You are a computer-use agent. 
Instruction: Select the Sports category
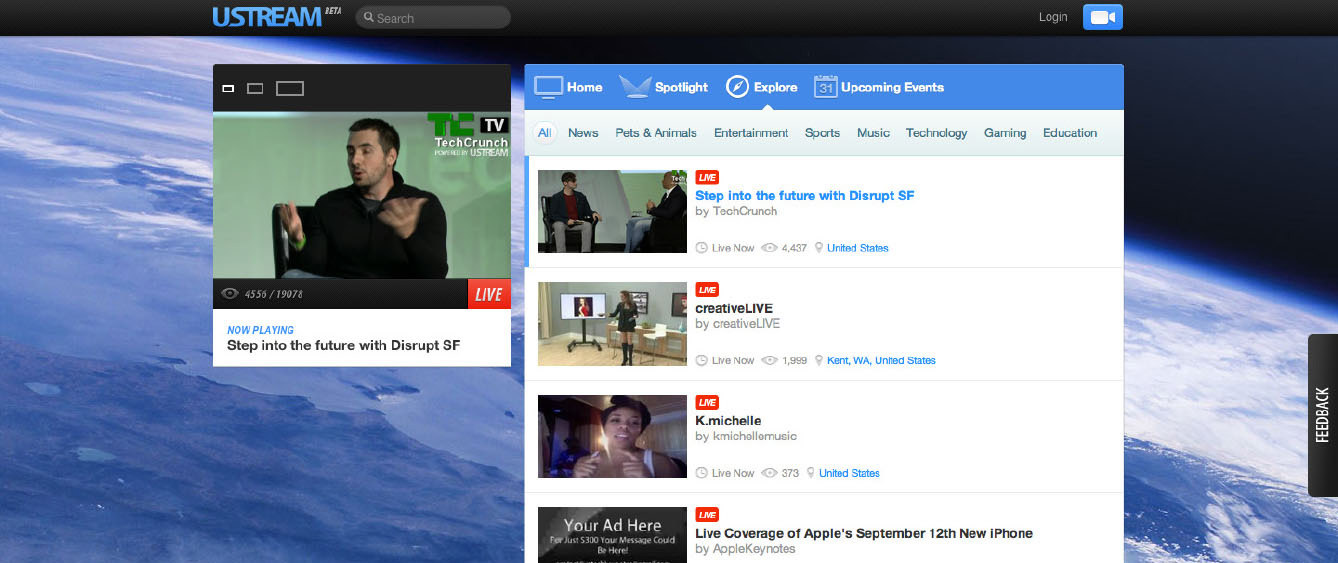coord(822,133)
